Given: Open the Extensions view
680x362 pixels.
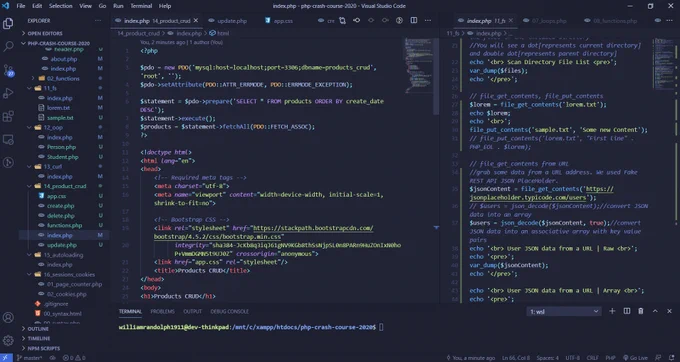Looking at the screenshot, I should [x=8, y=116].
